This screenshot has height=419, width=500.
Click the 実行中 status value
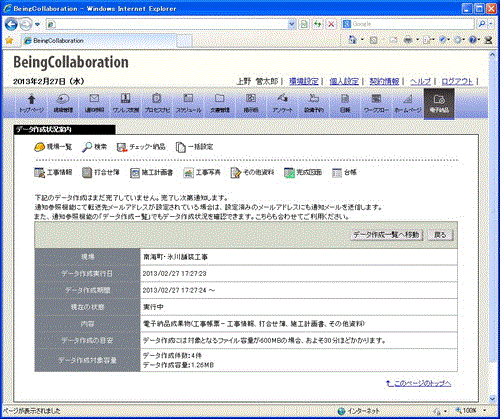pyautogui.click(x=153, y=307)
